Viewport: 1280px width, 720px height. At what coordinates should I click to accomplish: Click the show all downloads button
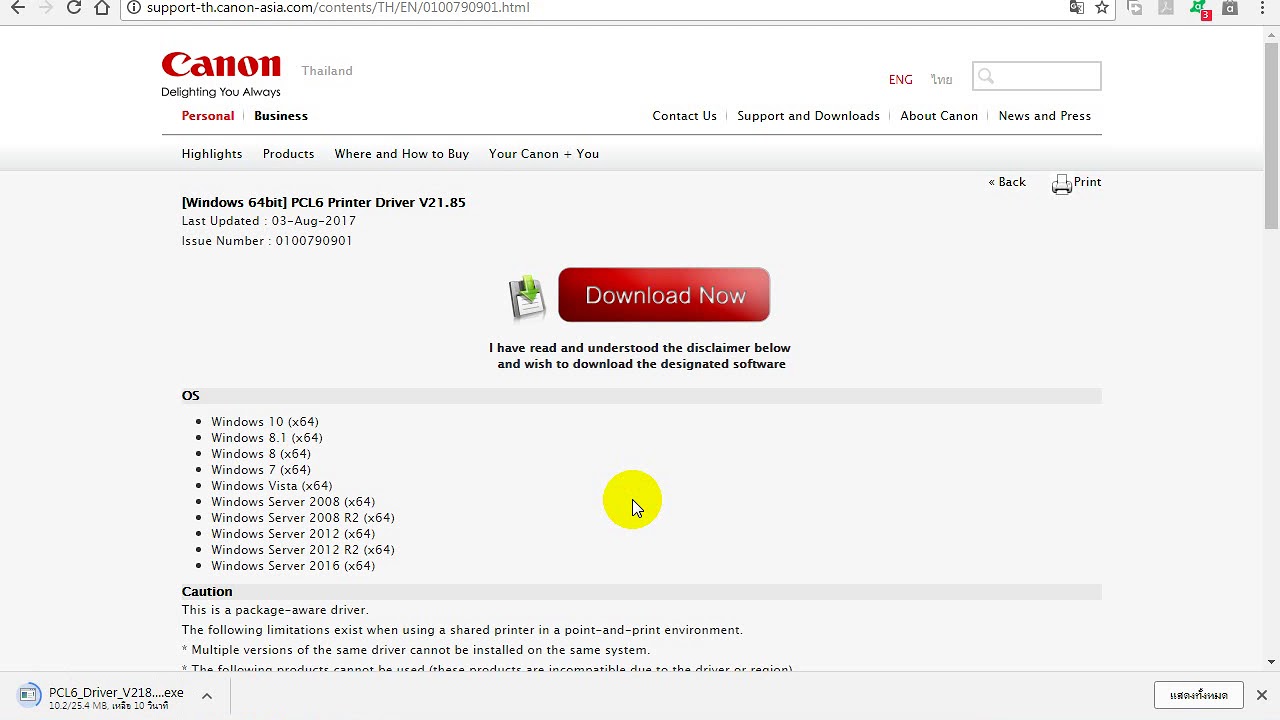pos(1199,695)
